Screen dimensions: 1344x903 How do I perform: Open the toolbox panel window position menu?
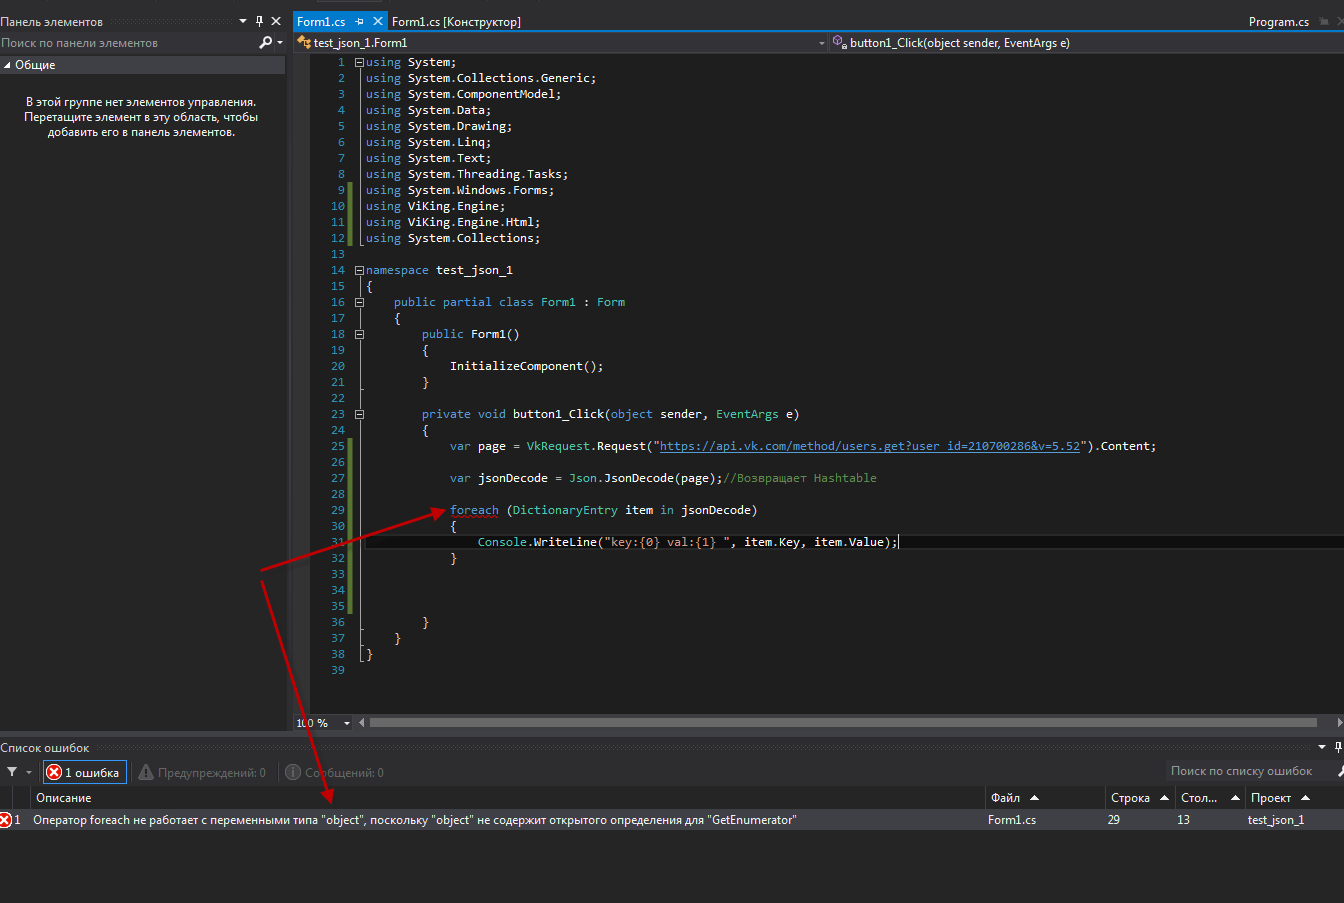click(x=243, y=21)
